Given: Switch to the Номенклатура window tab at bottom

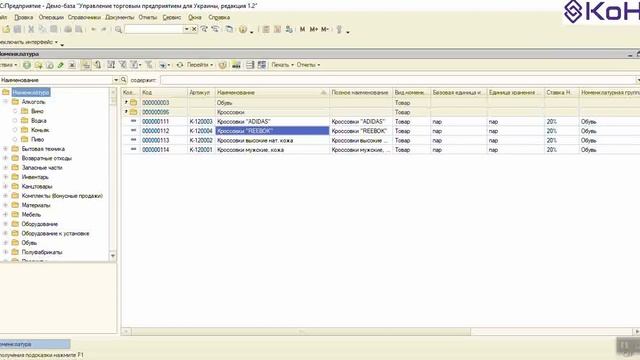Looking at the screenshot, I should pyautogui.click(x=35, y=344).
